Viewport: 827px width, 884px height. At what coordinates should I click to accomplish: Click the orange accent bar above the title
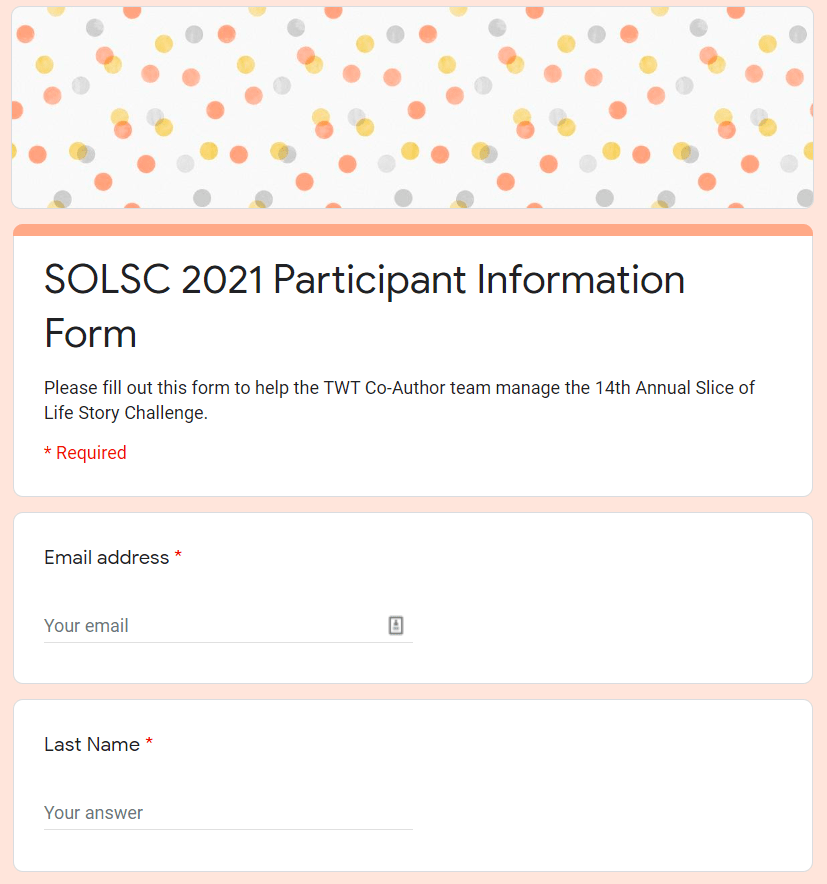pyautogui.click(x=412, y=230)
